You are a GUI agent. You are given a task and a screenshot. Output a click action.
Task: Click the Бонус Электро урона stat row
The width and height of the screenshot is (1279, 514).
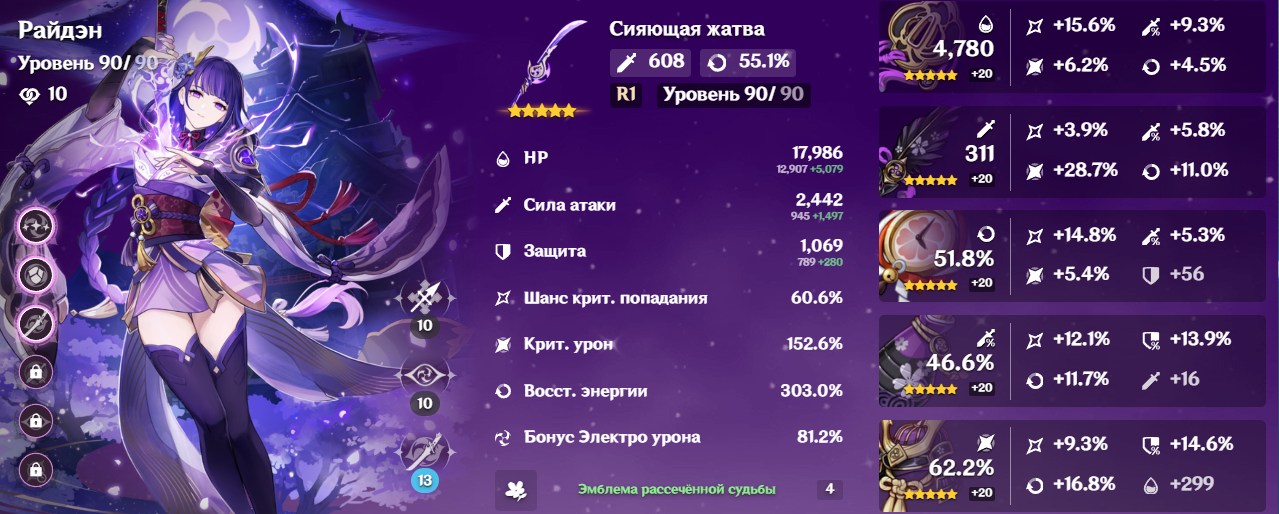coord(669,437)
